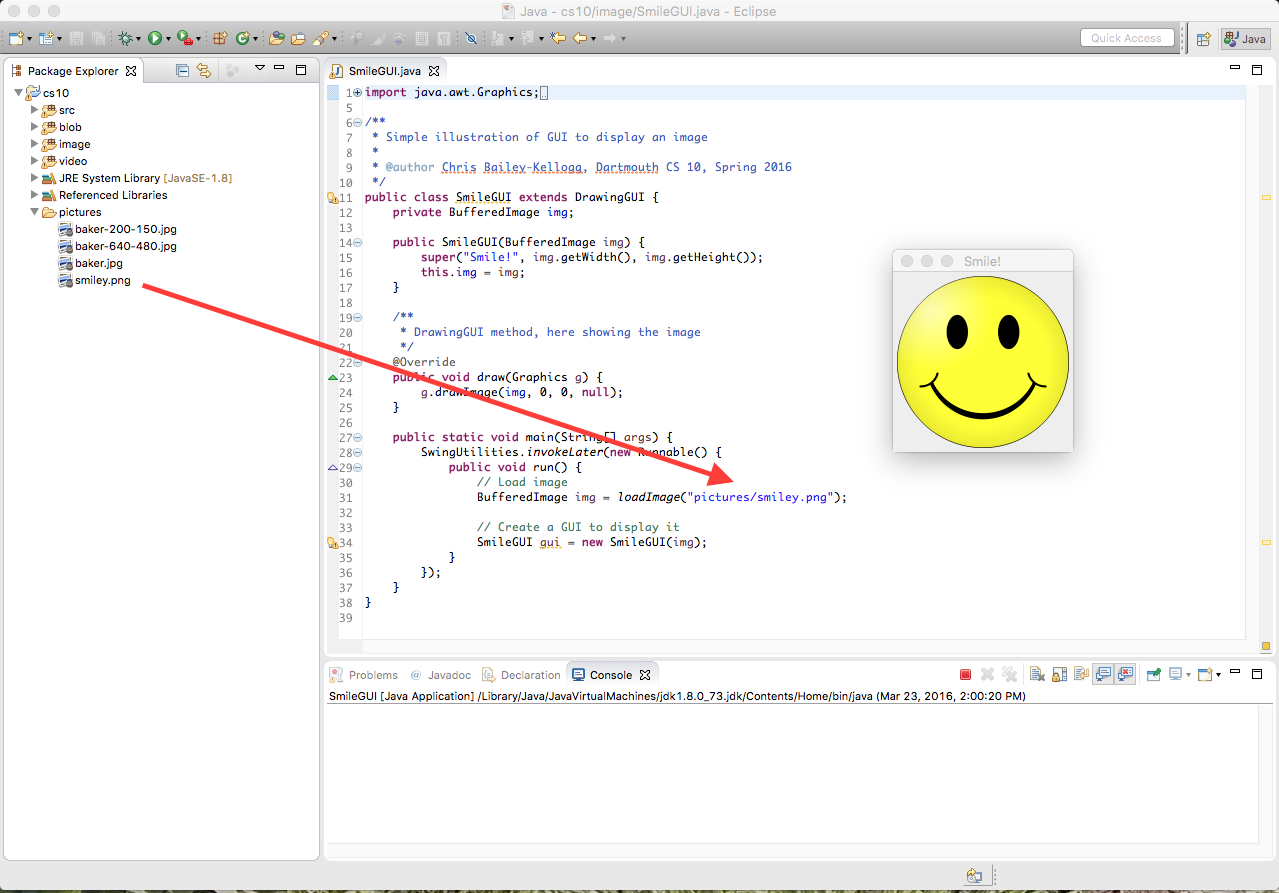Click the Pin Console icon
This screenshot has height=893, width=1279.
(x=1153, y=675)
